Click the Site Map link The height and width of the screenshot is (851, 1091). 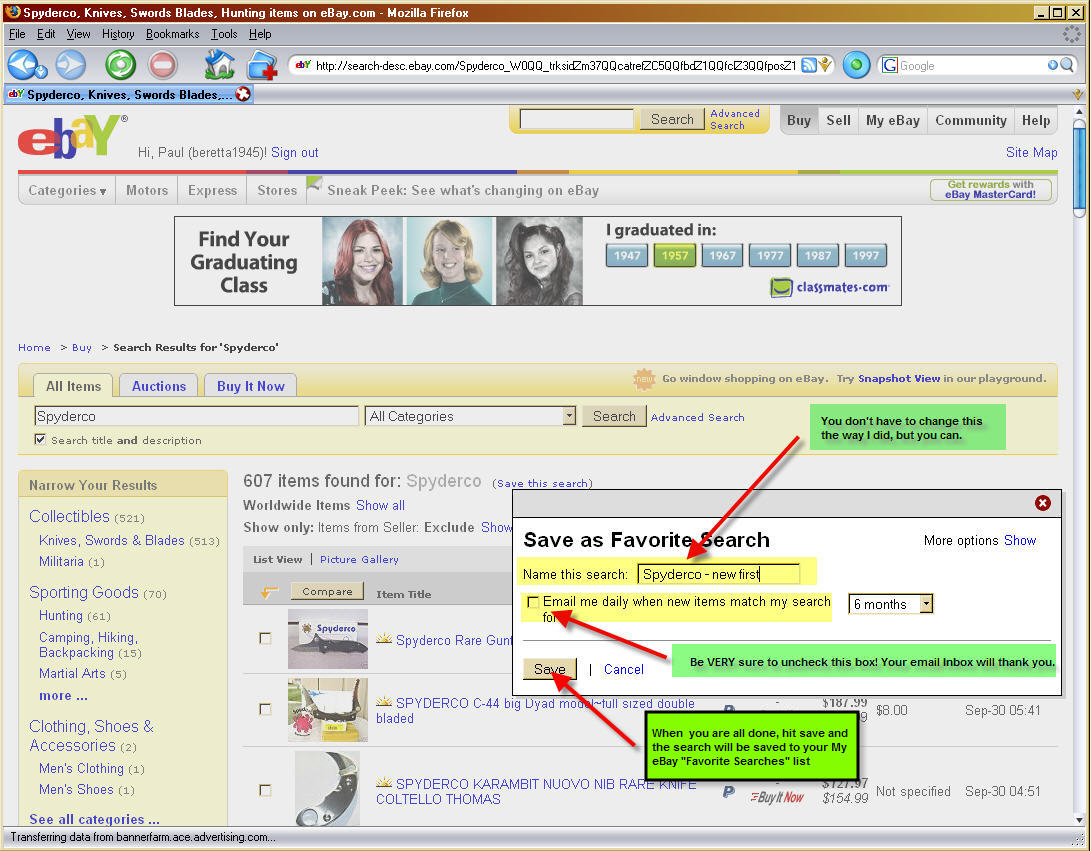tap(1031, 152)
